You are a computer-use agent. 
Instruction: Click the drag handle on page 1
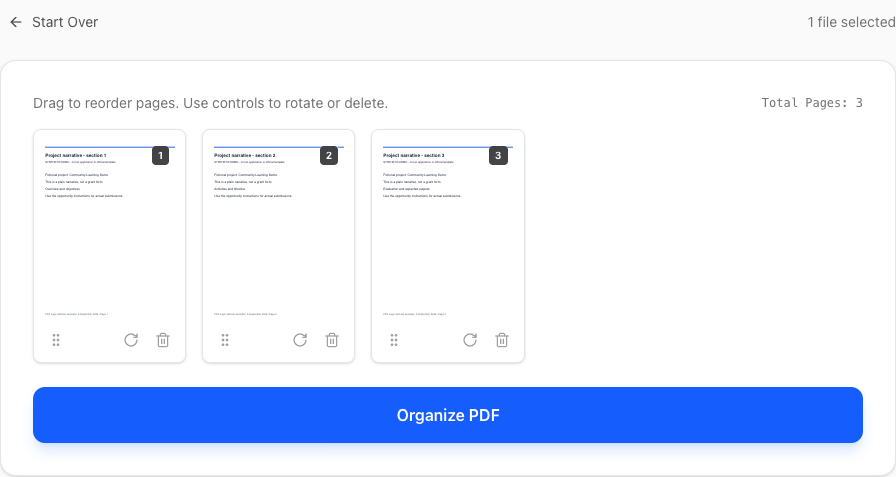click(x=56, y=340)
